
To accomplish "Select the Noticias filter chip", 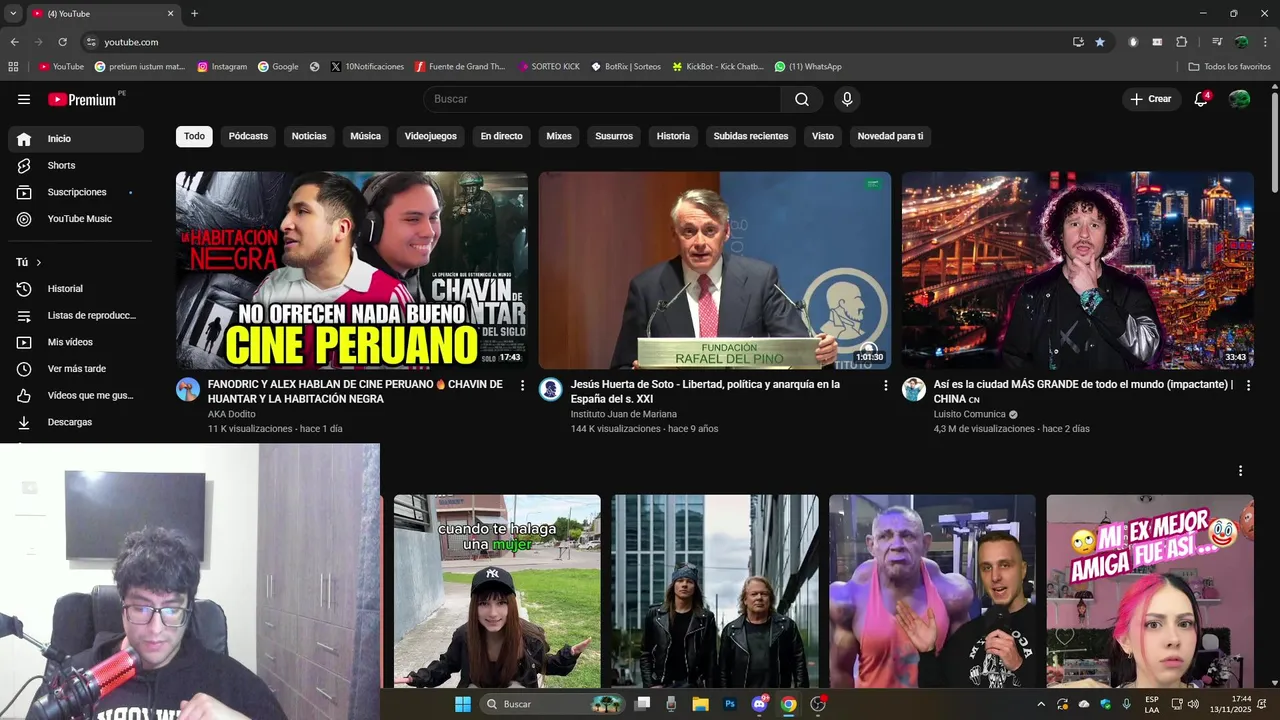I will pos(309,136).
